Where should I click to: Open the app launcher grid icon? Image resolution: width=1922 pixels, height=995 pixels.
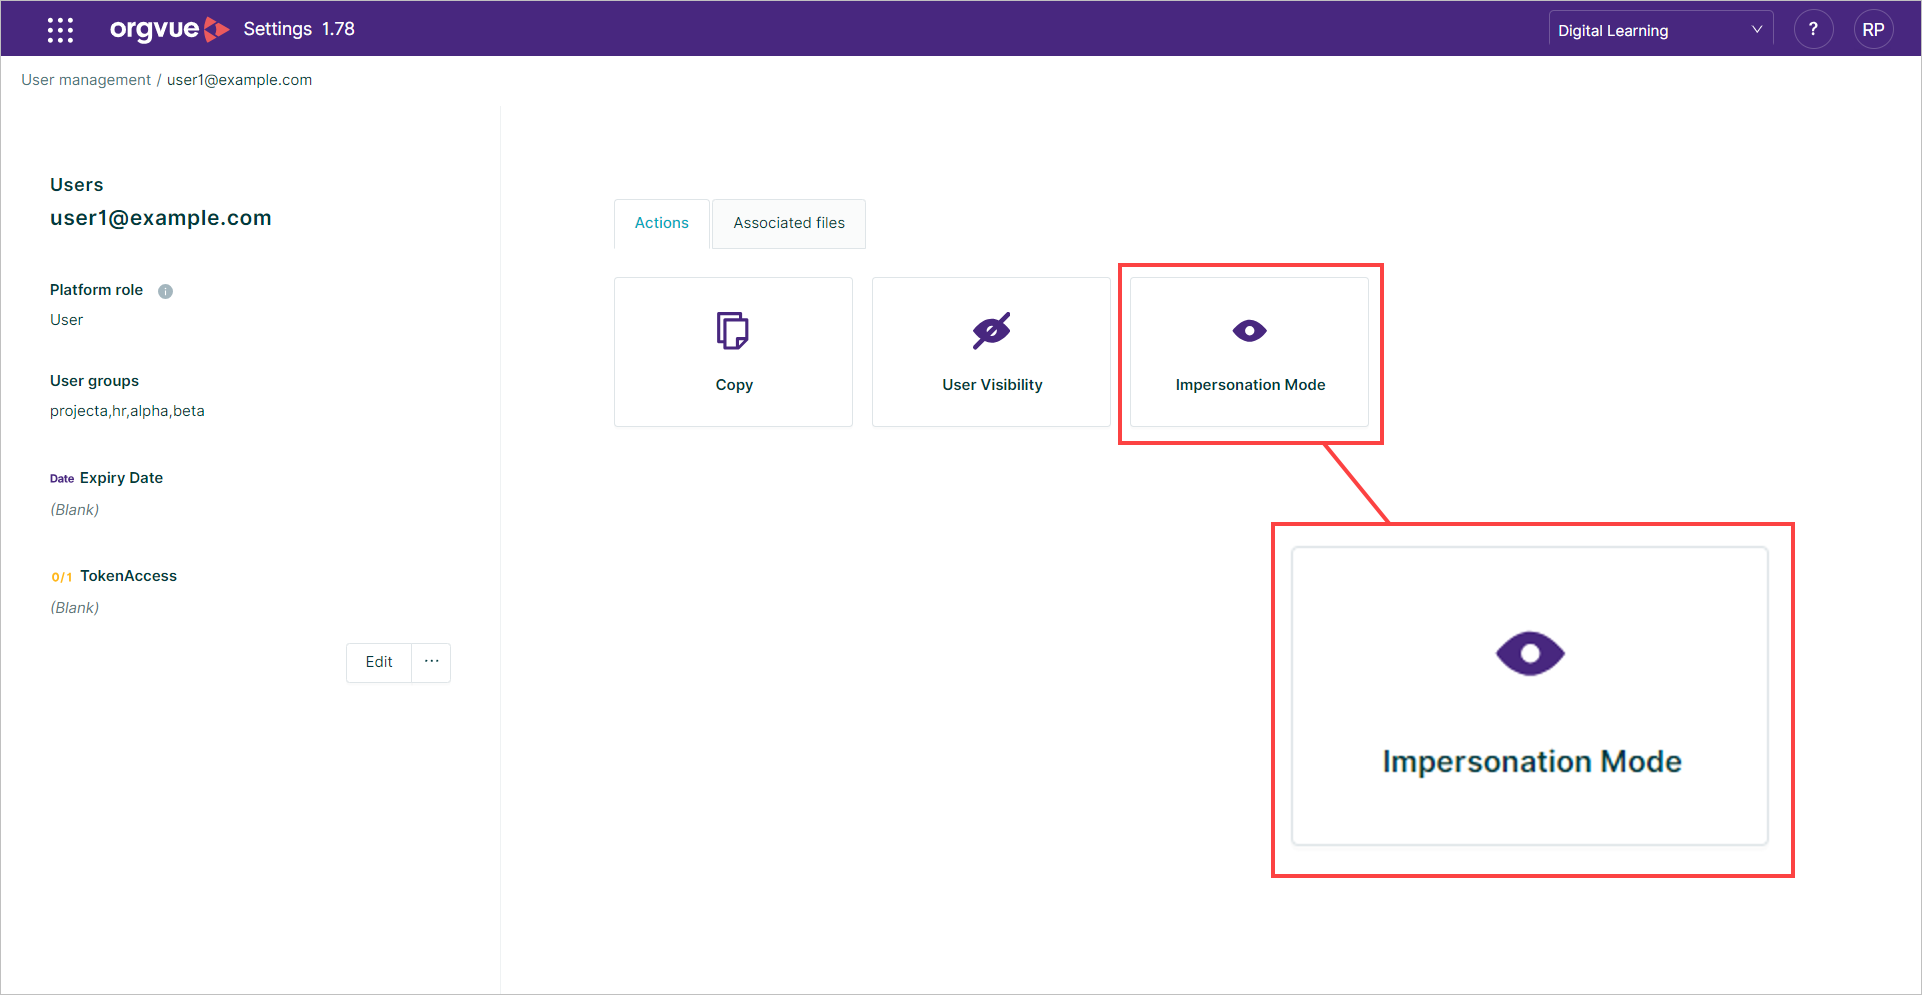tap(60, 30)
